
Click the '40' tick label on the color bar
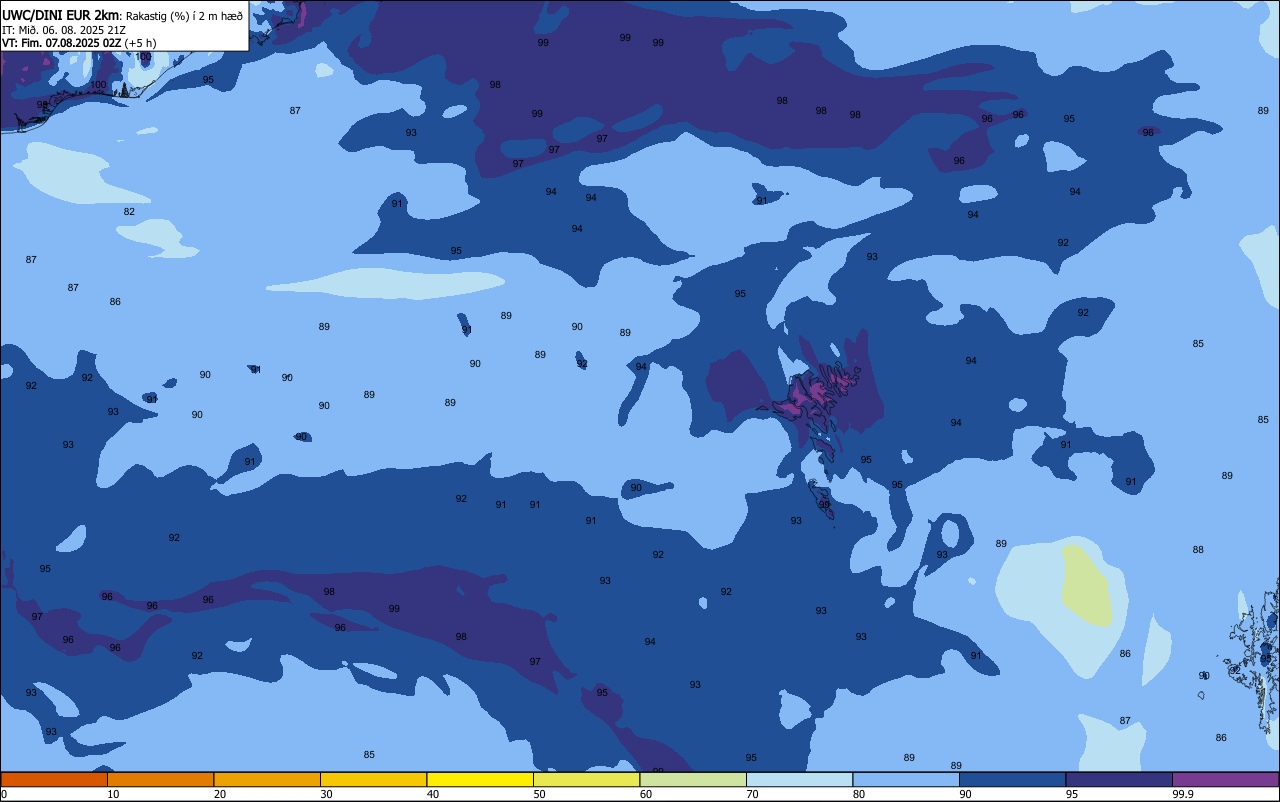pos(433,794)
